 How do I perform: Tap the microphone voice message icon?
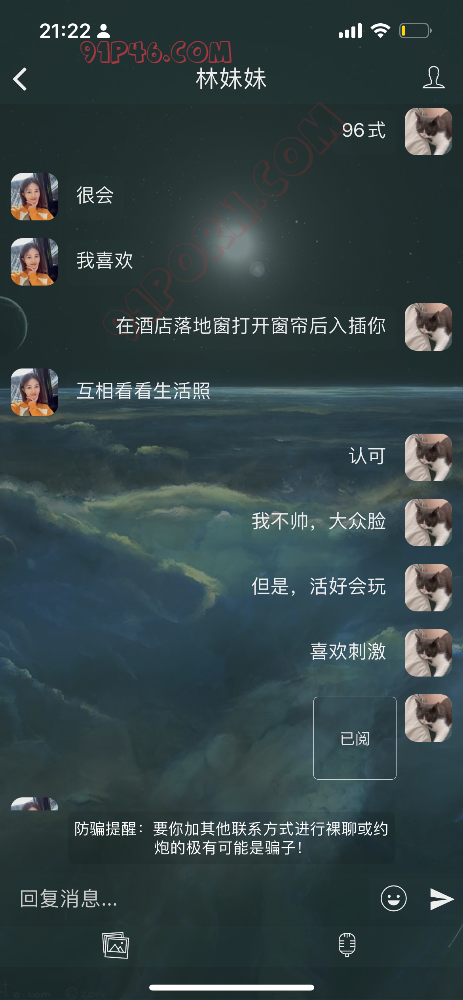click(347, 945)
